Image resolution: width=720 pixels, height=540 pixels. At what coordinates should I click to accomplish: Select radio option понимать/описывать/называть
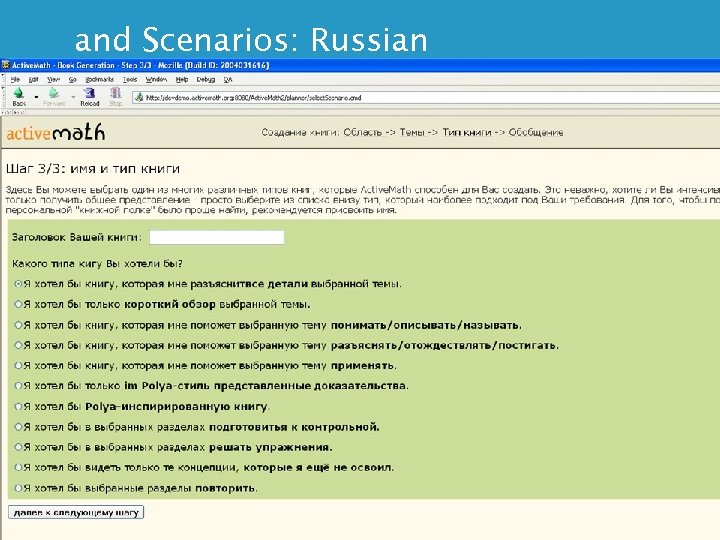click(x=18, y=325)
